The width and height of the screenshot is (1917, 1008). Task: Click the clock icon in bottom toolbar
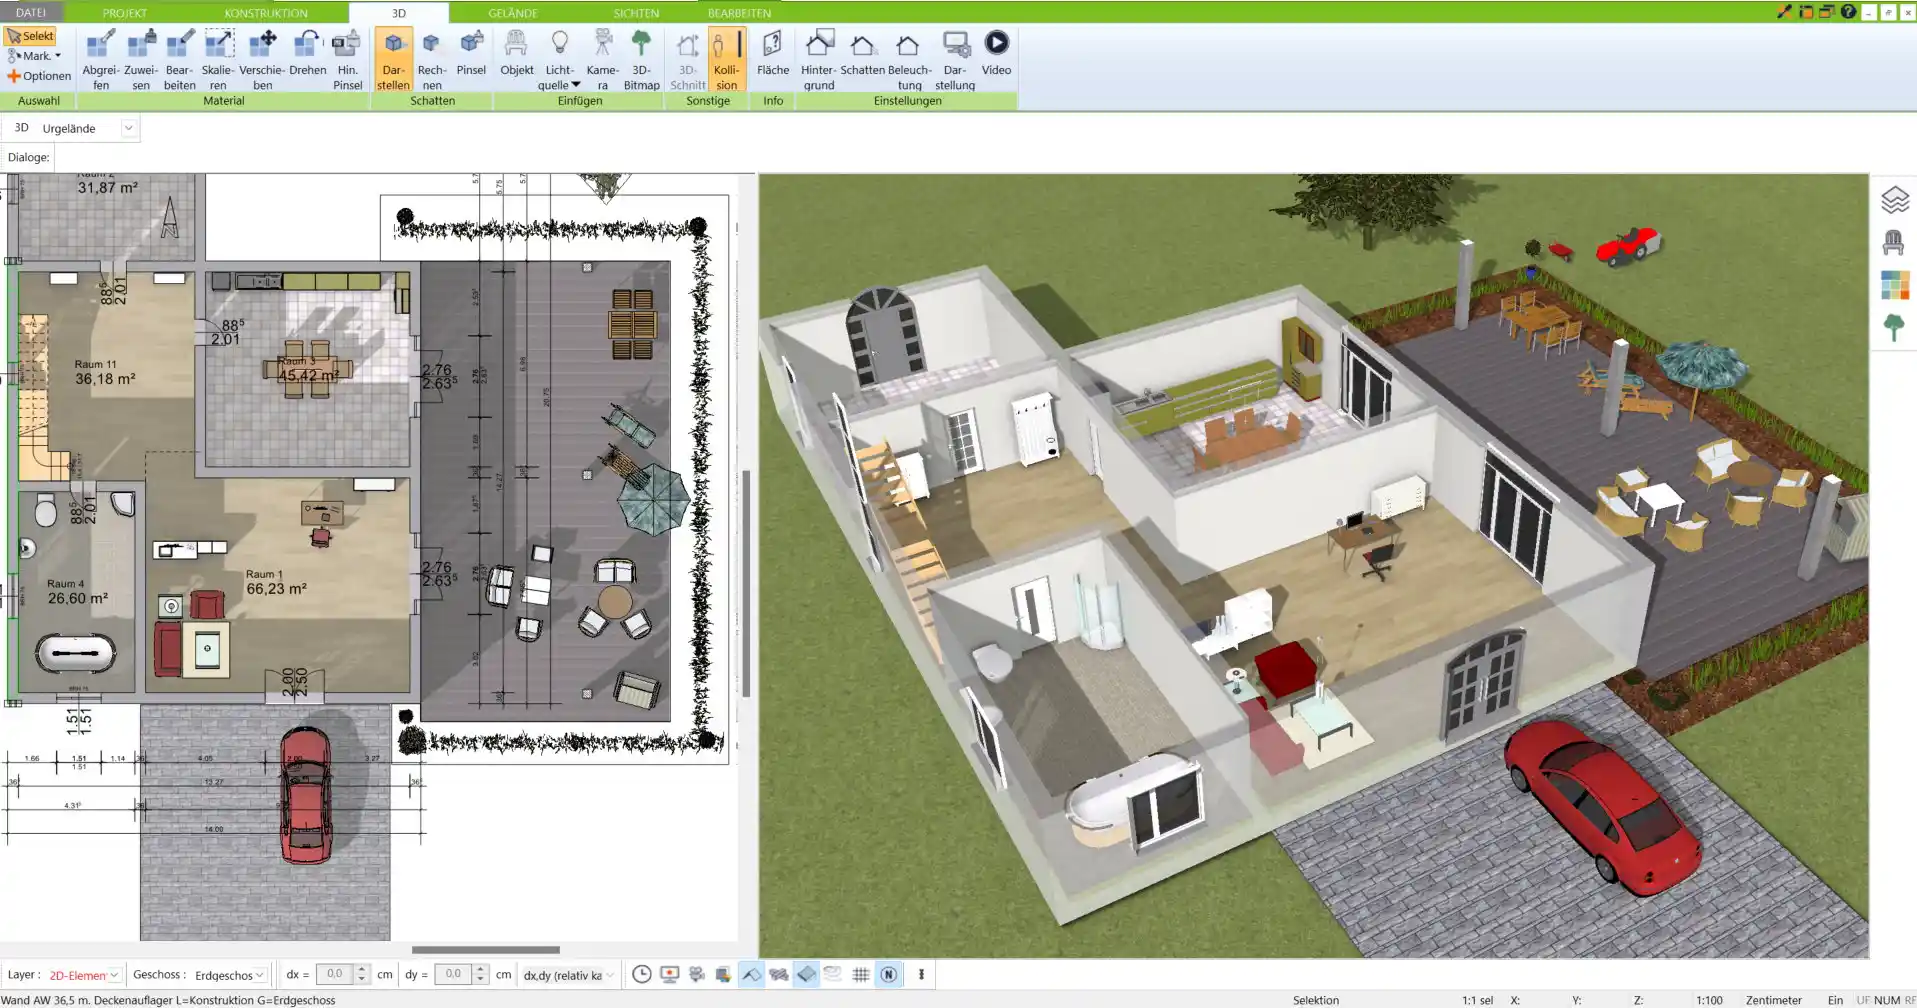642,974
